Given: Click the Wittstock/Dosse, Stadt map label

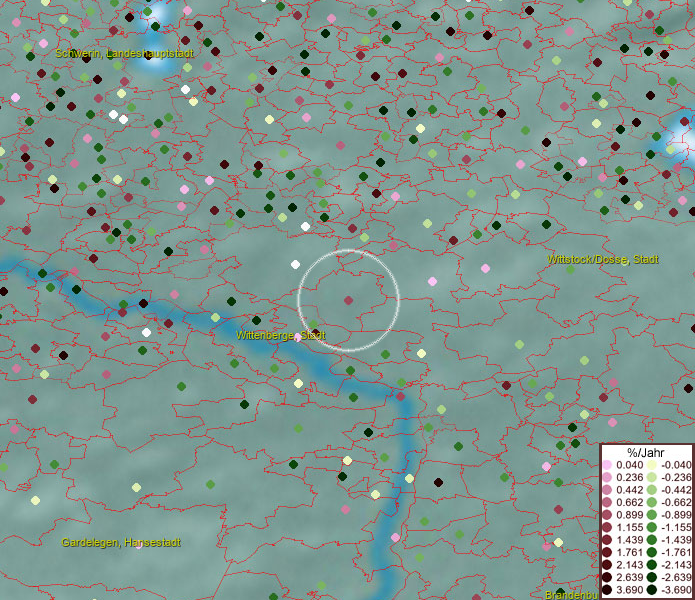Looking at the screenshot, I should click(x=603, y=259).
